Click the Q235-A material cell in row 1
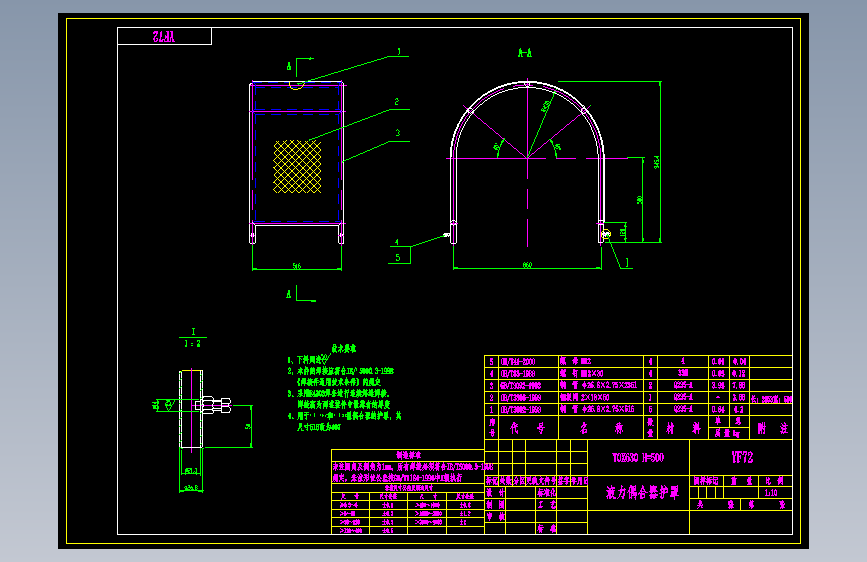867x562 pixels. coord(683,409)
